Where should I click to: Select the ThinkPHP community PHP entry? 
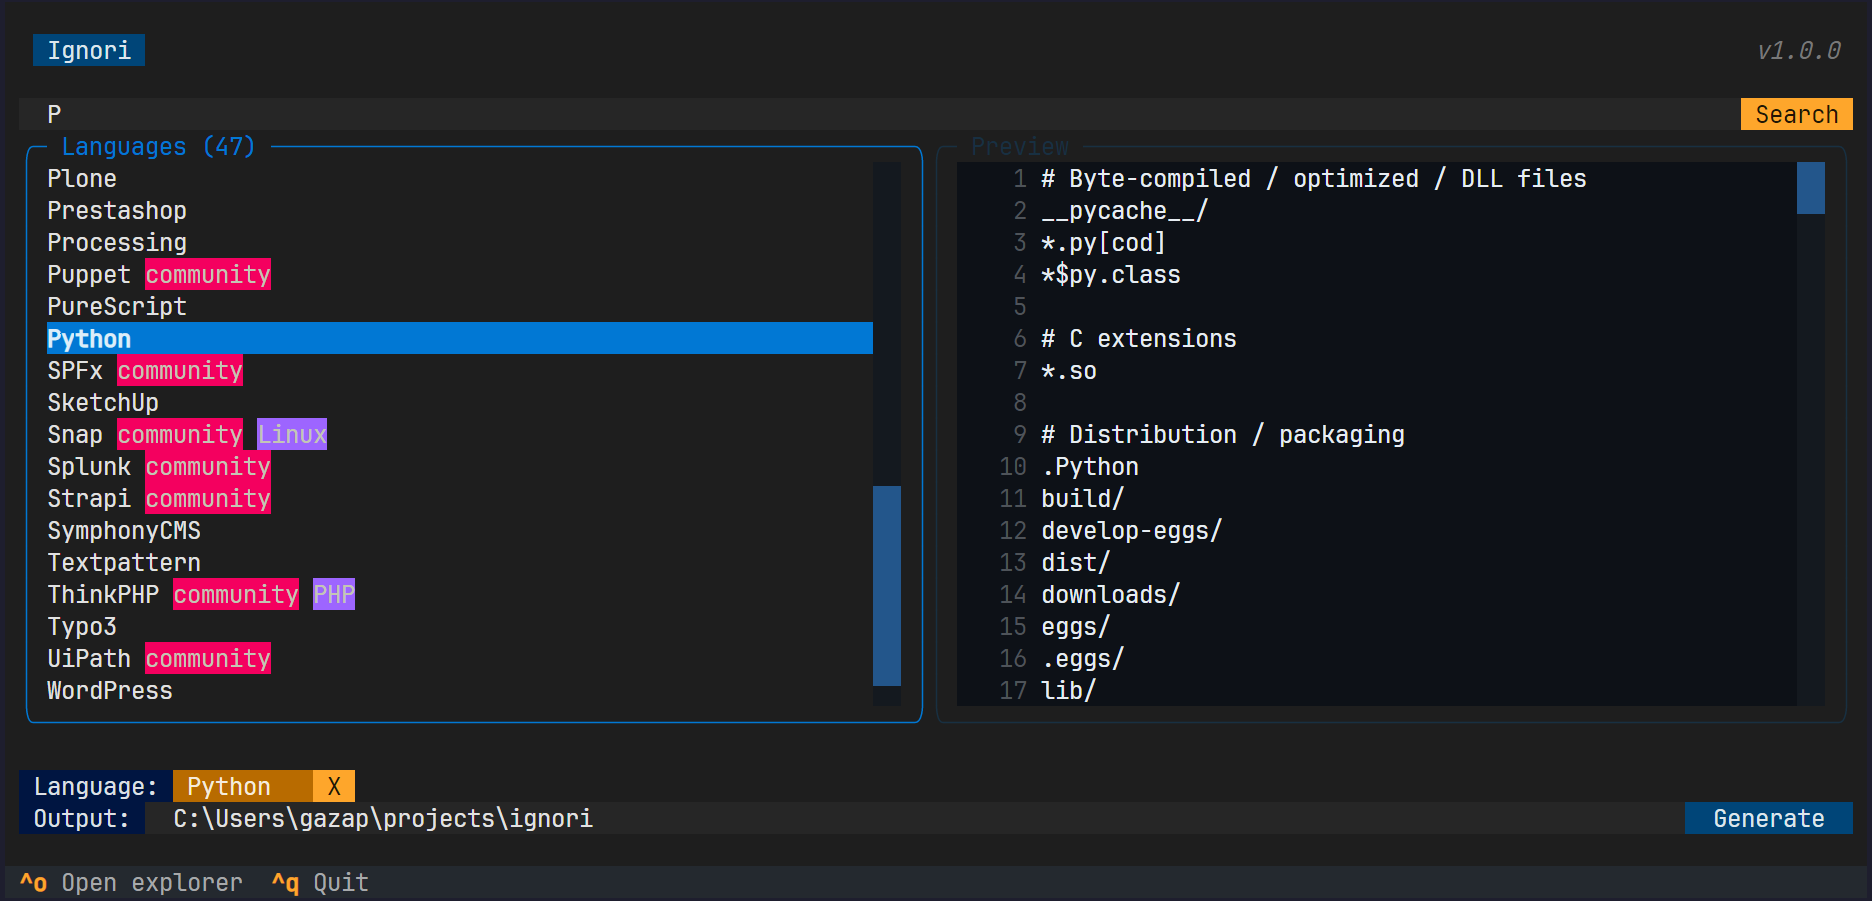tap(460, 594)
